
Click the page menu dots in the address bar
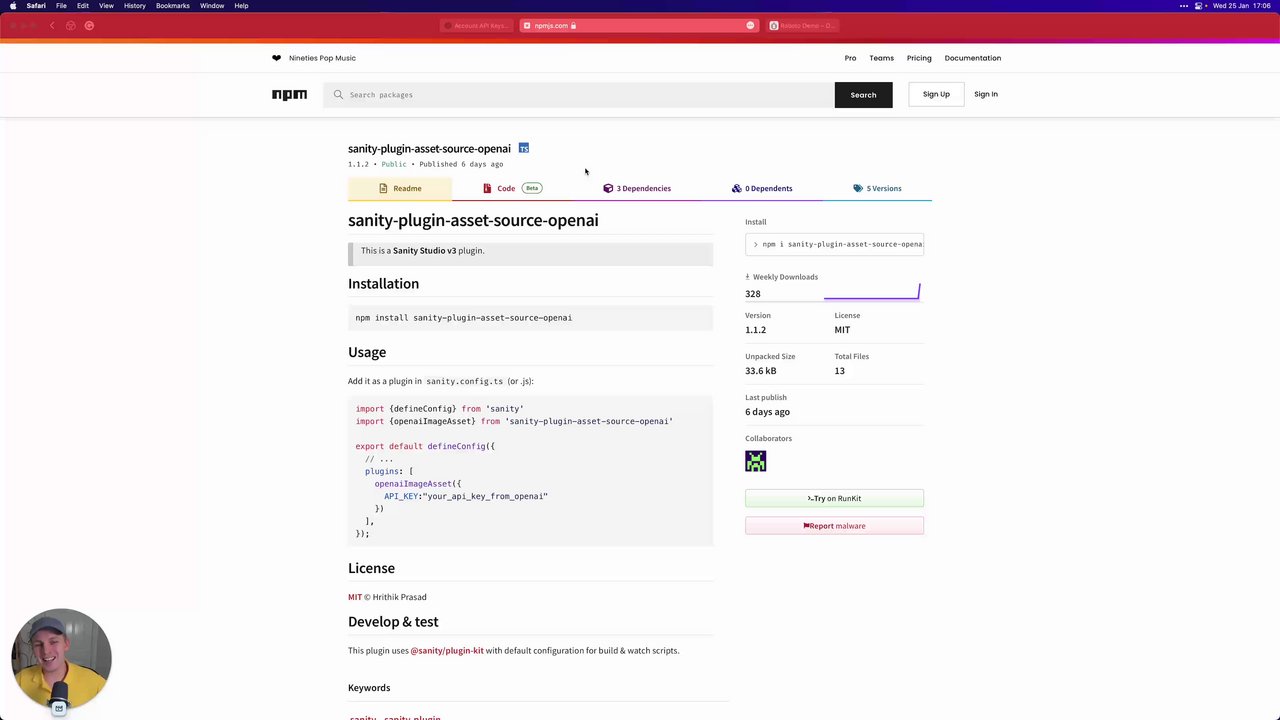(750, 25)
